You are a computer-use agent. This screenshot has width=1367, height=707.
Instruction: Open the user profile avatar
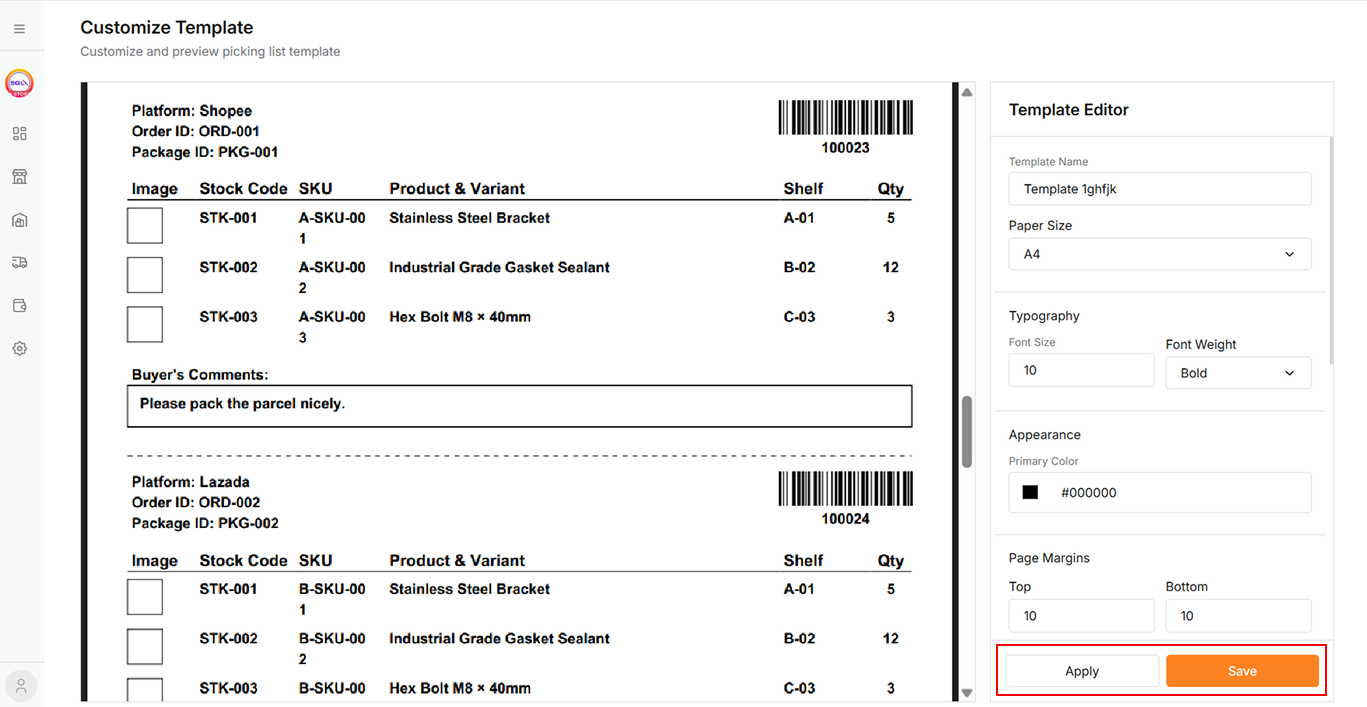pos(21,686)
